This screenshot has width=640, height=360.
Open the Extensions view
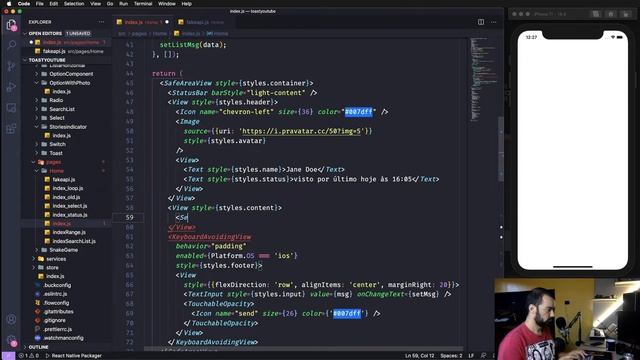coord(11,129)
